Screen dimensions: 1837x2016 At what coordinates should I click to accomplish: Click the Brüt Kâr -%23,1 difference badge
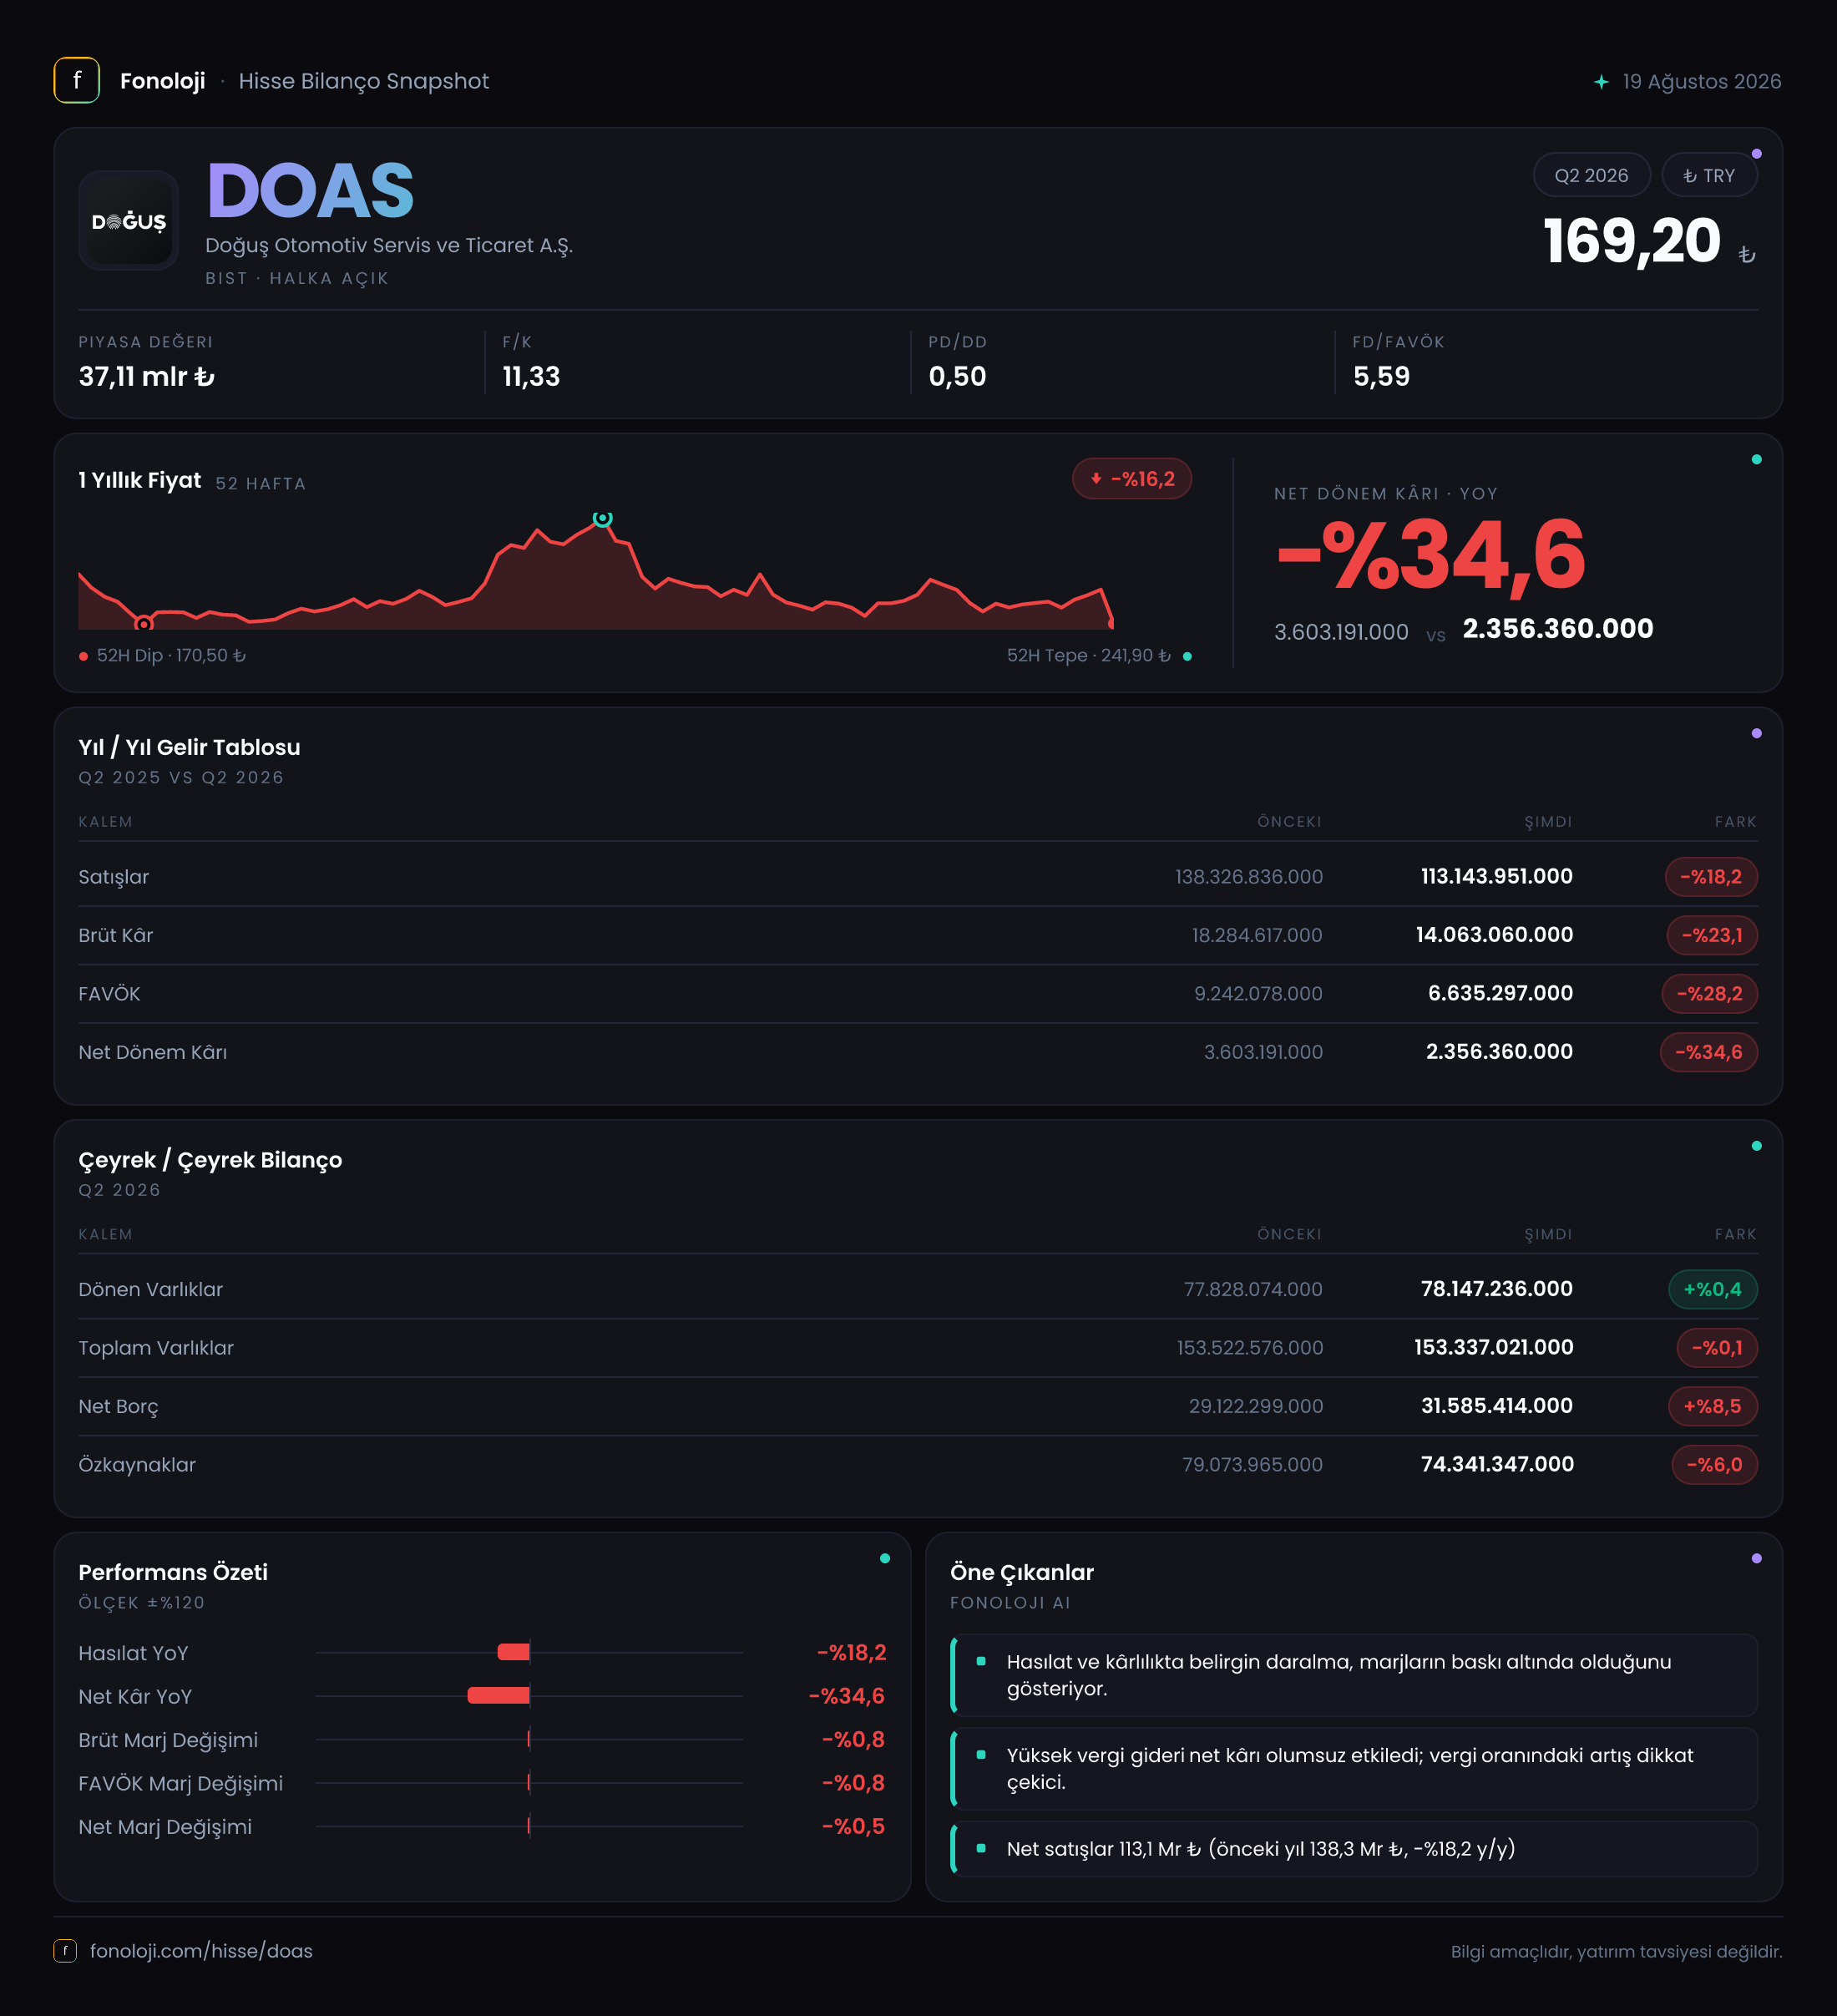coord(1712,935)
